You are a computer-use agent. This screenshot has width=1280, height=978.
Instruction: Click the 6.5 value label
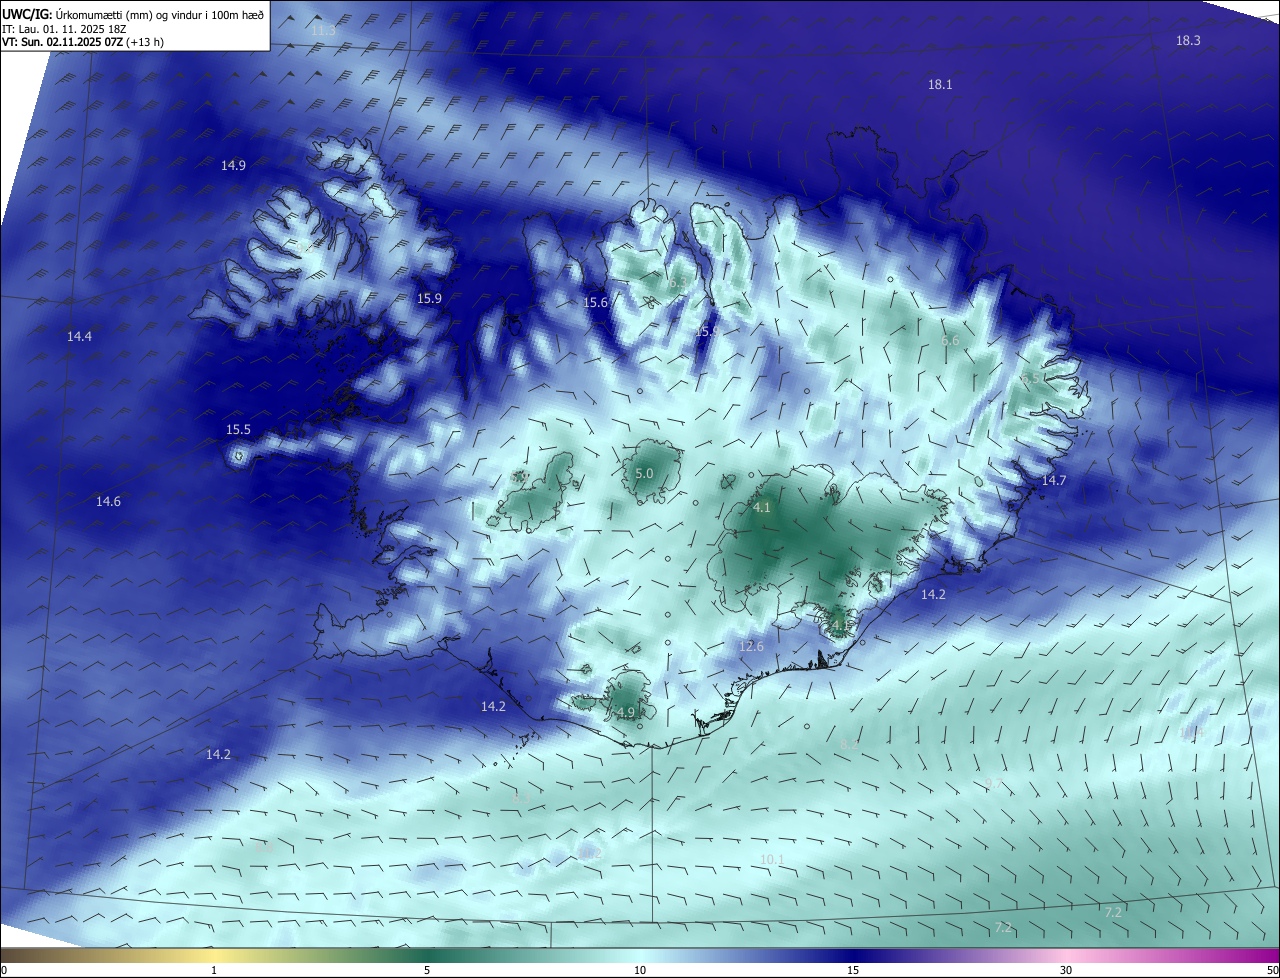tap(1030, 379)
